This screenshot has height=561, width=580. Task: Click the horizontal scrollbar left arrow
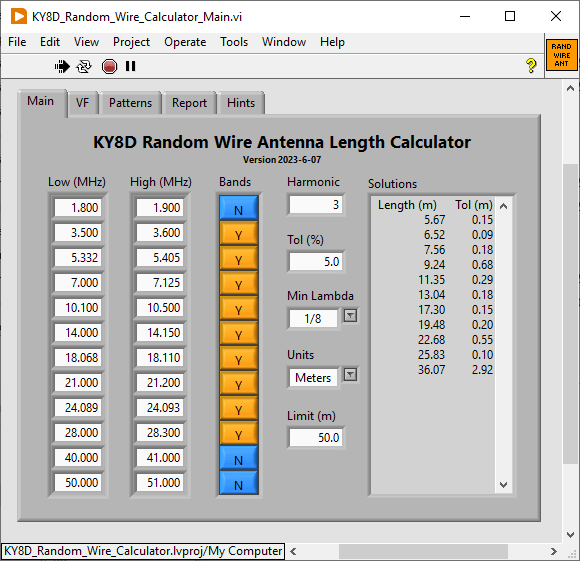coord(293,551)
